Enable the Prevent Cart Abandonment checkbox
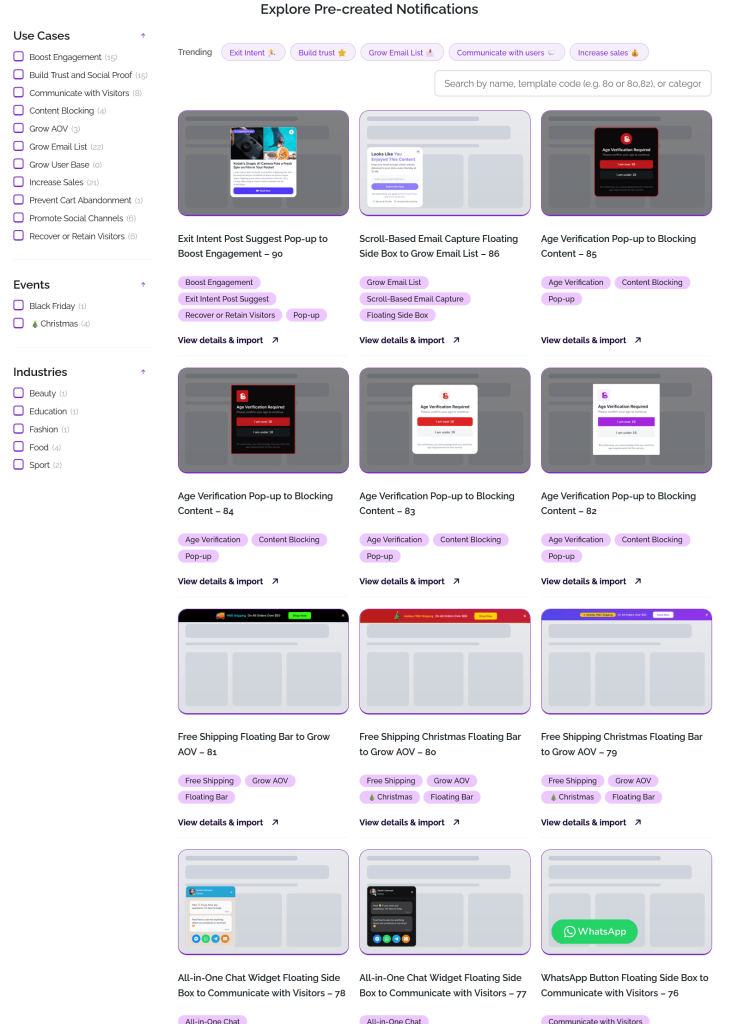The height and width of the screenshot is (1024, 738). coord(18,200)
